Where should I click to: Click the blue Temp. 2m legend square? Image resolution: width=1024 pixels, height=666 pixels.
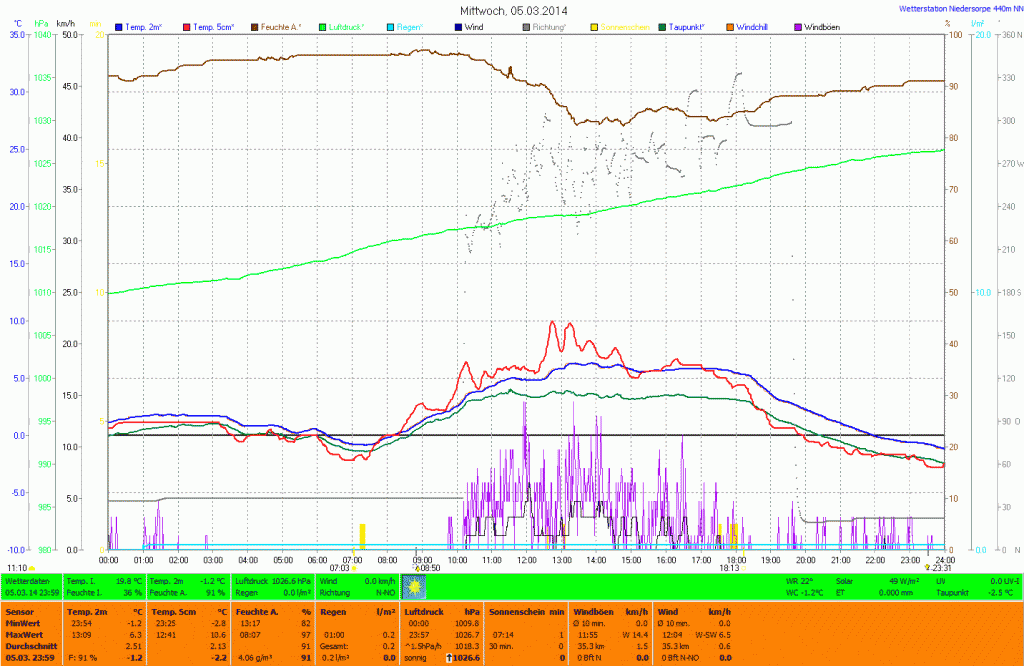point(120,25)
